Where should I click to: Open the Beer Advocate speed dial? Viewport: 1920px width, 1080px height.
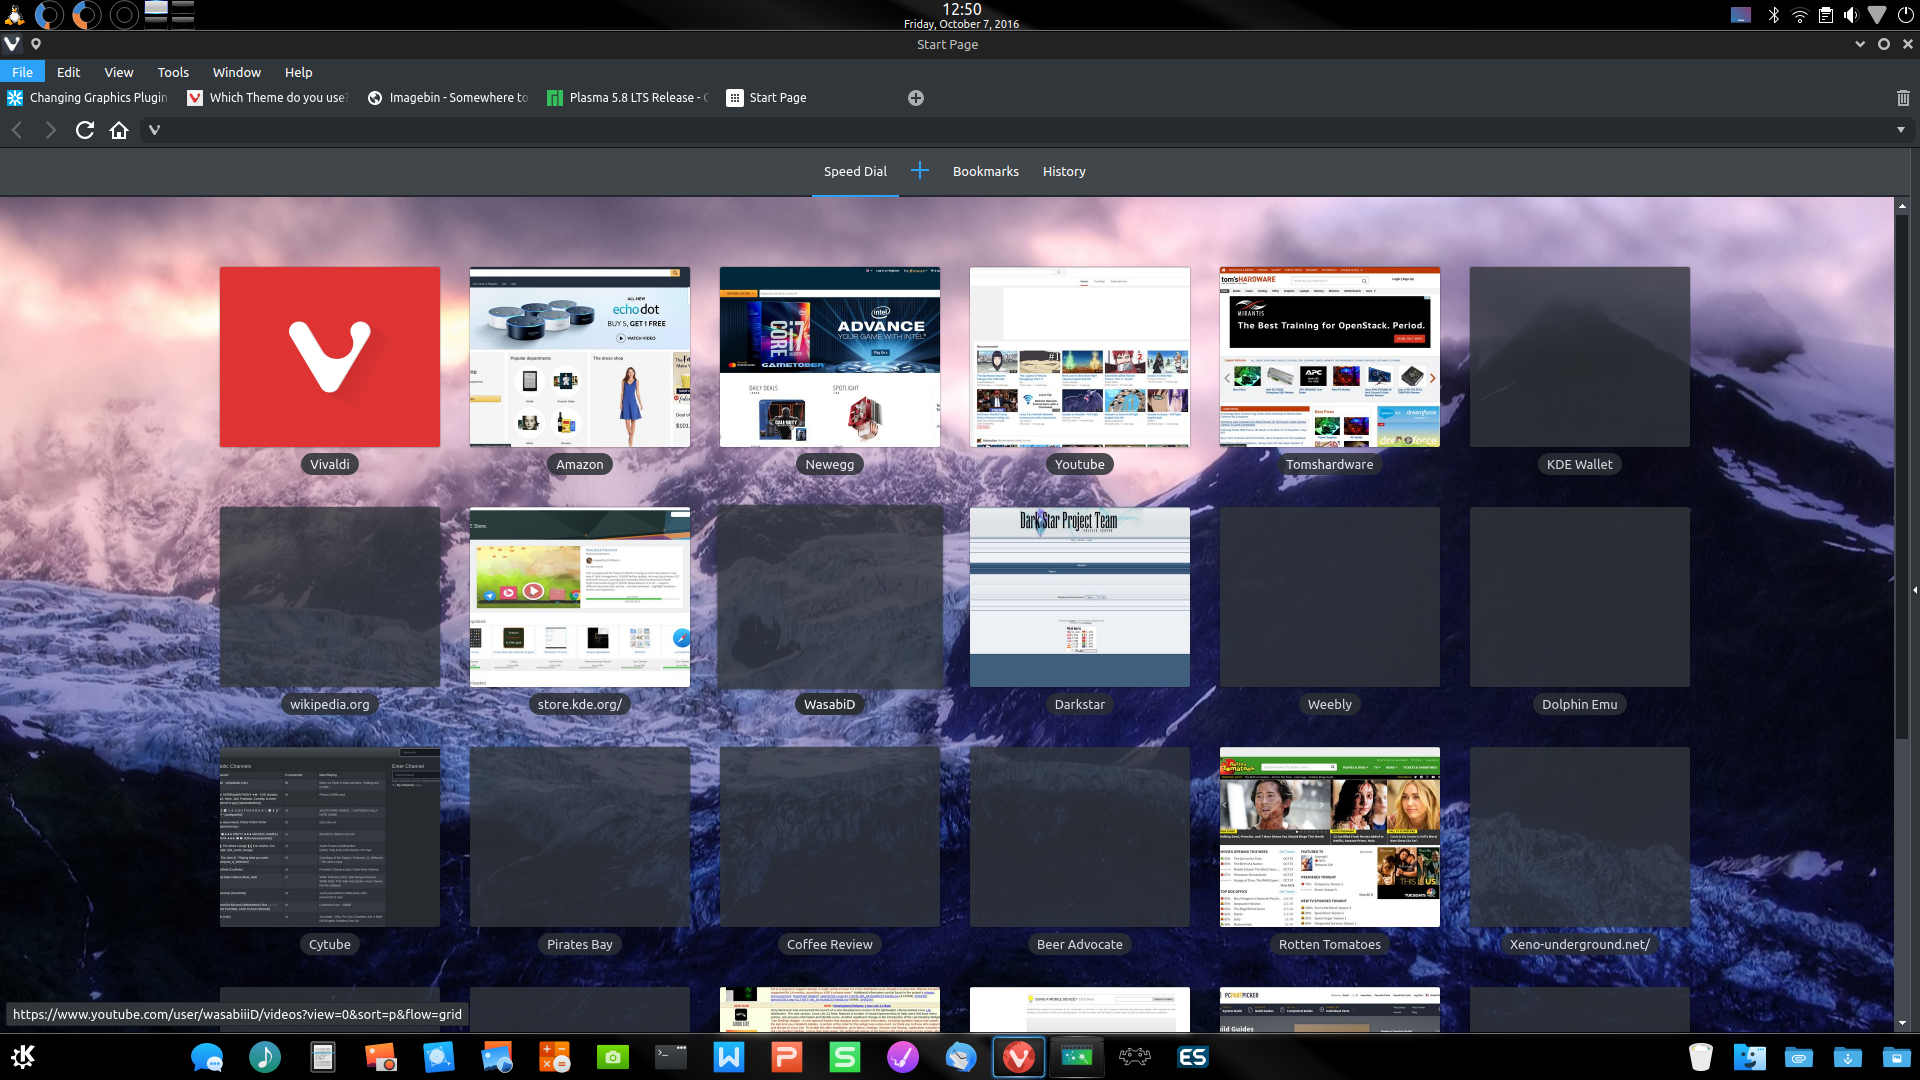pos(1080,837)
